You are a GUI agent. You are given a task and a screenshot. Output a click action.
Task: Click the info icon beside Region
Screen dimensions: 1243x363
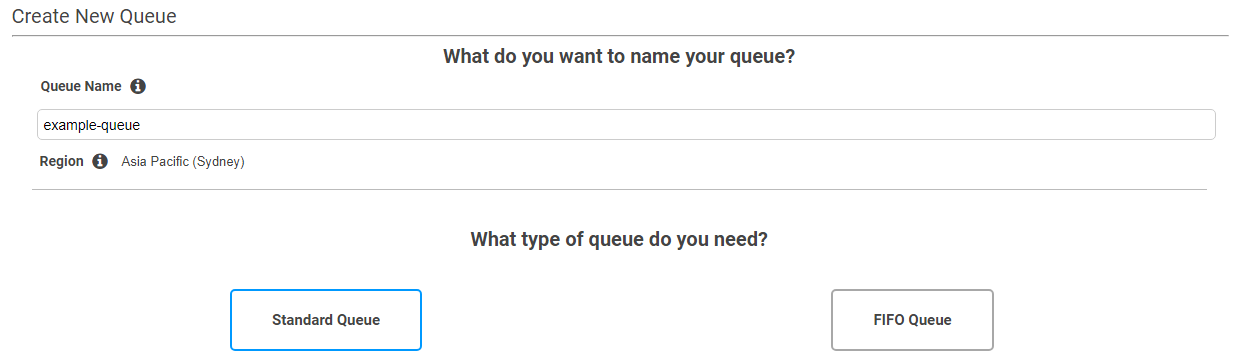[100, 161]
